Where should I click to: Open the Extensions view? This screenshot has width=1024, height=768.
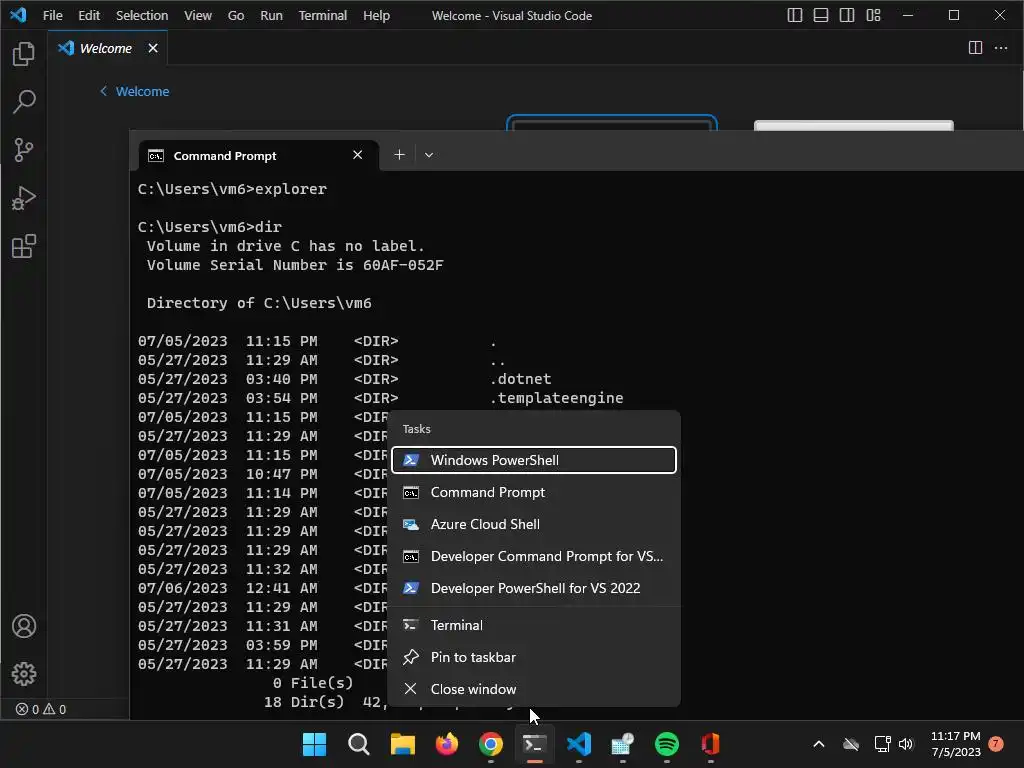pyautogui.click(x=24, y=246)
